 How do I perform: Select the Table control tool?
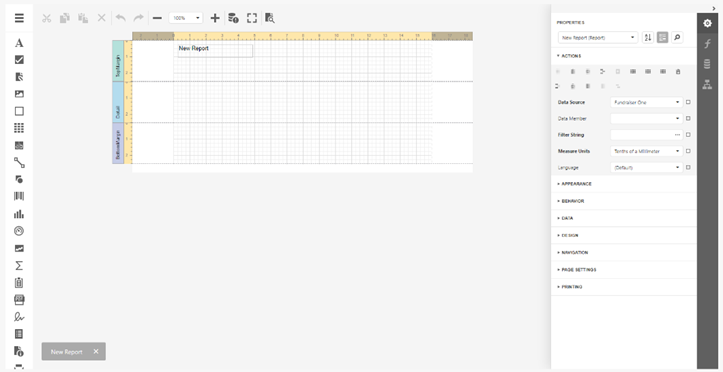tap(19, 128)
